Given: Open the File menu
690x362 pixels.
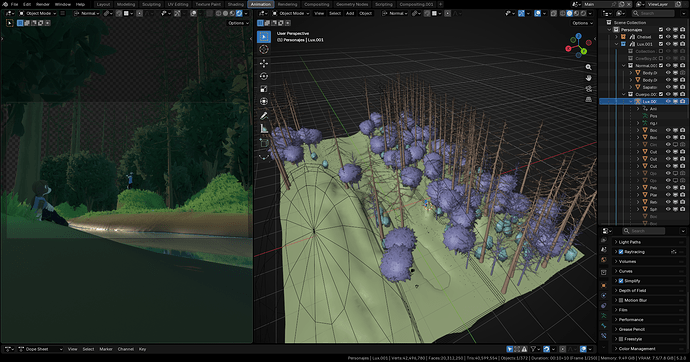Looking at the screenshot, I should (15, 4).
